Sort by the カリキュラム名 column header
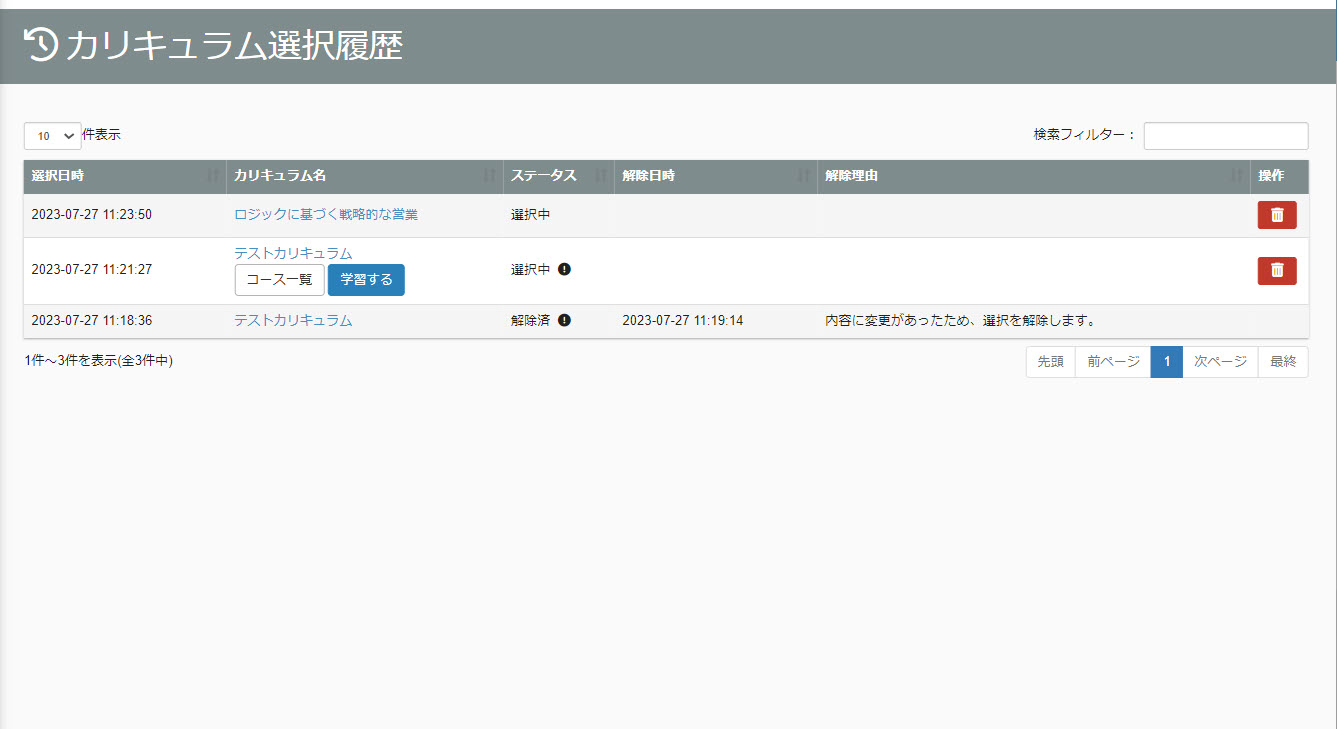This screenshot has height=729, width=1337. pyautogui.click(x=365, y=176)
